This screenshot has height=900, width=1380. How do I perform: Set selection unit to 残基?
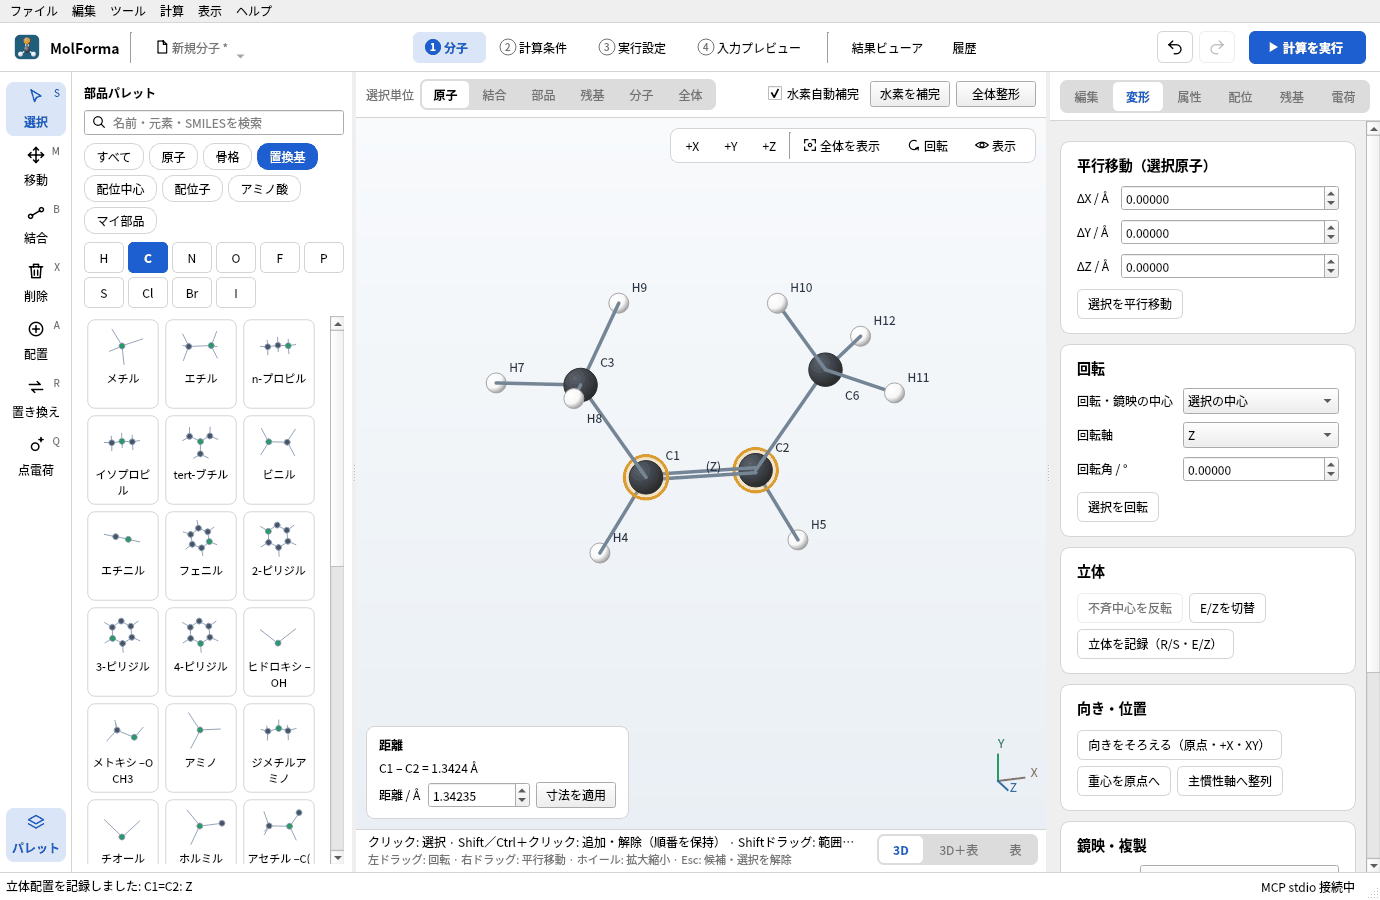pyautogui.click(x=592, y=95)
